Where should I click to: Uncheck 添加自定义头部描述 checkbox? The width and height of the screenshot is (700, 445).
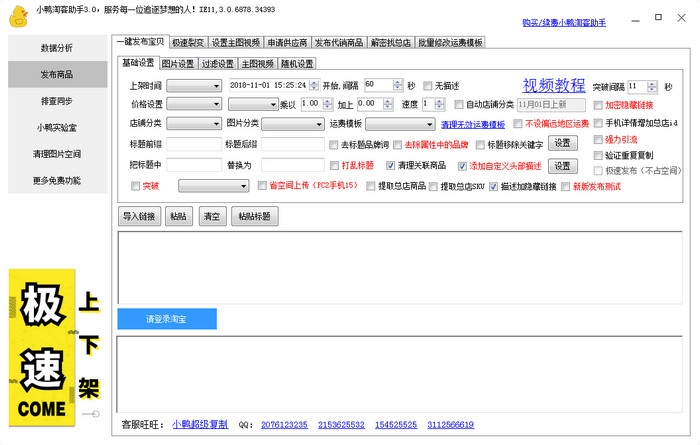(462, 166)
